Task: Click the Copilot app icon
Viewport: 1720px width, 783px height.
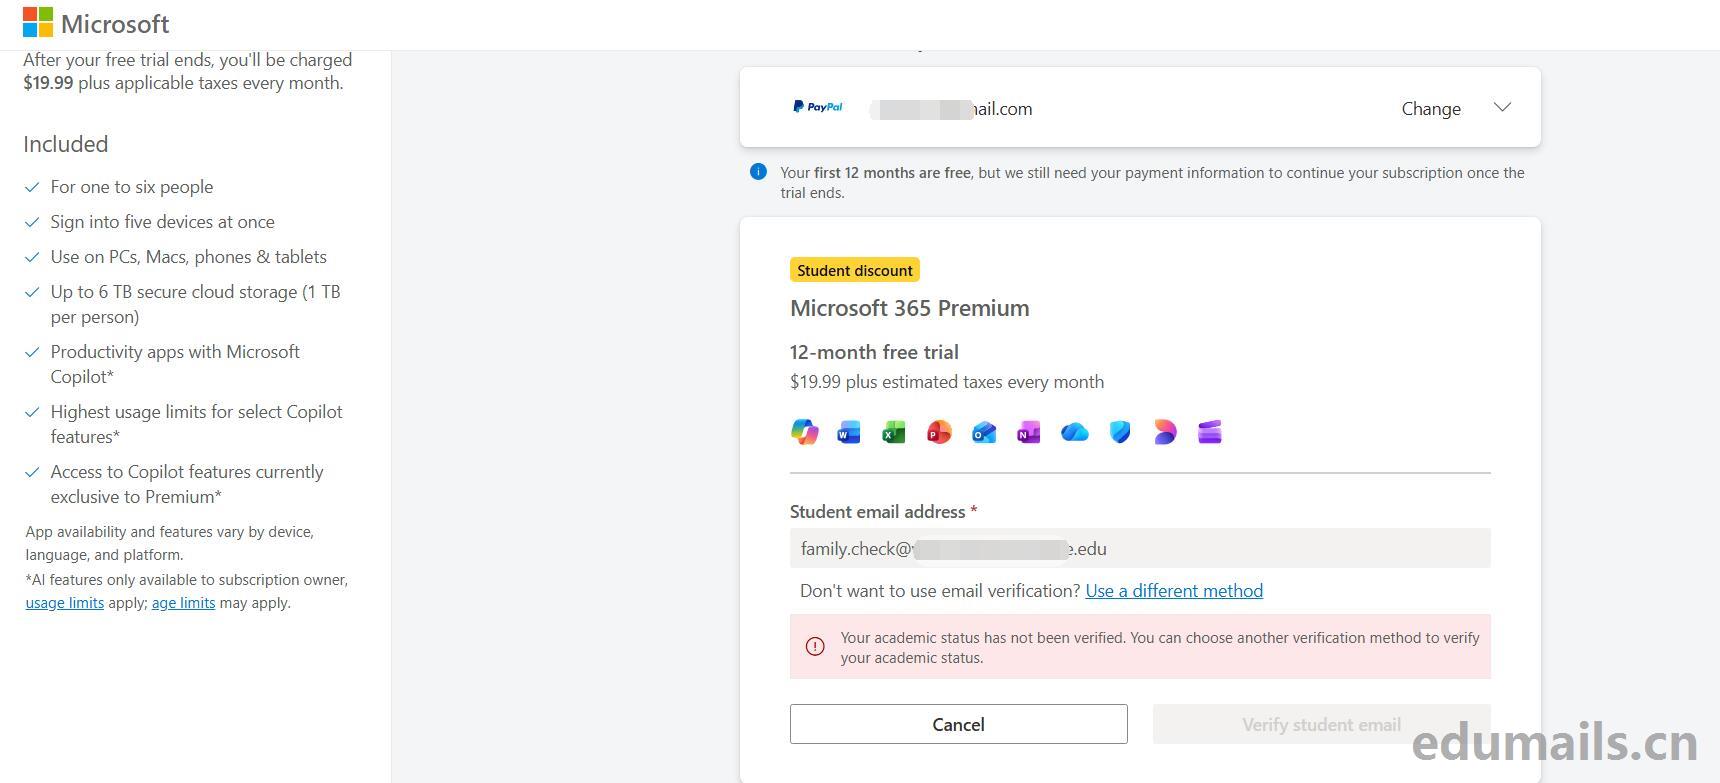Action: pos(805,432)
